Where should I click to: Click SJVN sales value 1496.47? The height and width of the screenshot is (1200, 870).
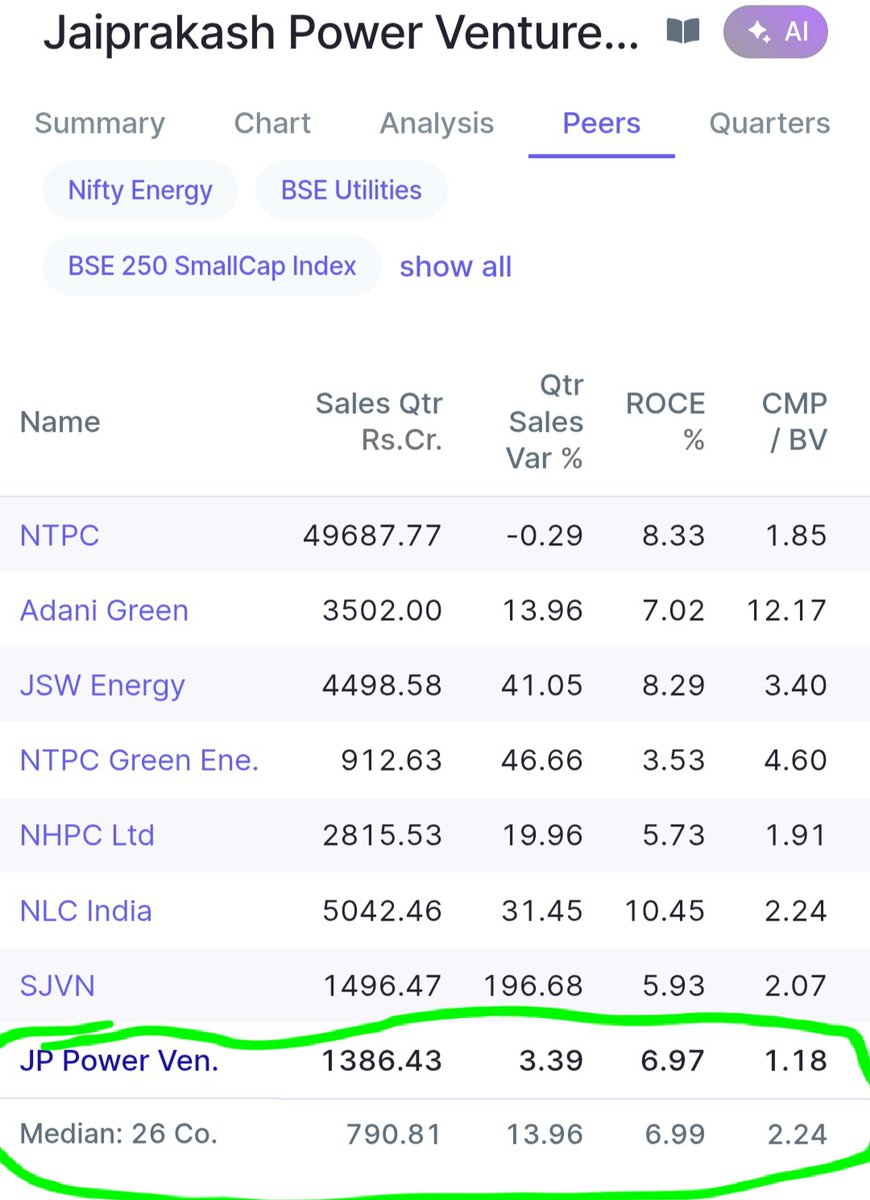382,985
